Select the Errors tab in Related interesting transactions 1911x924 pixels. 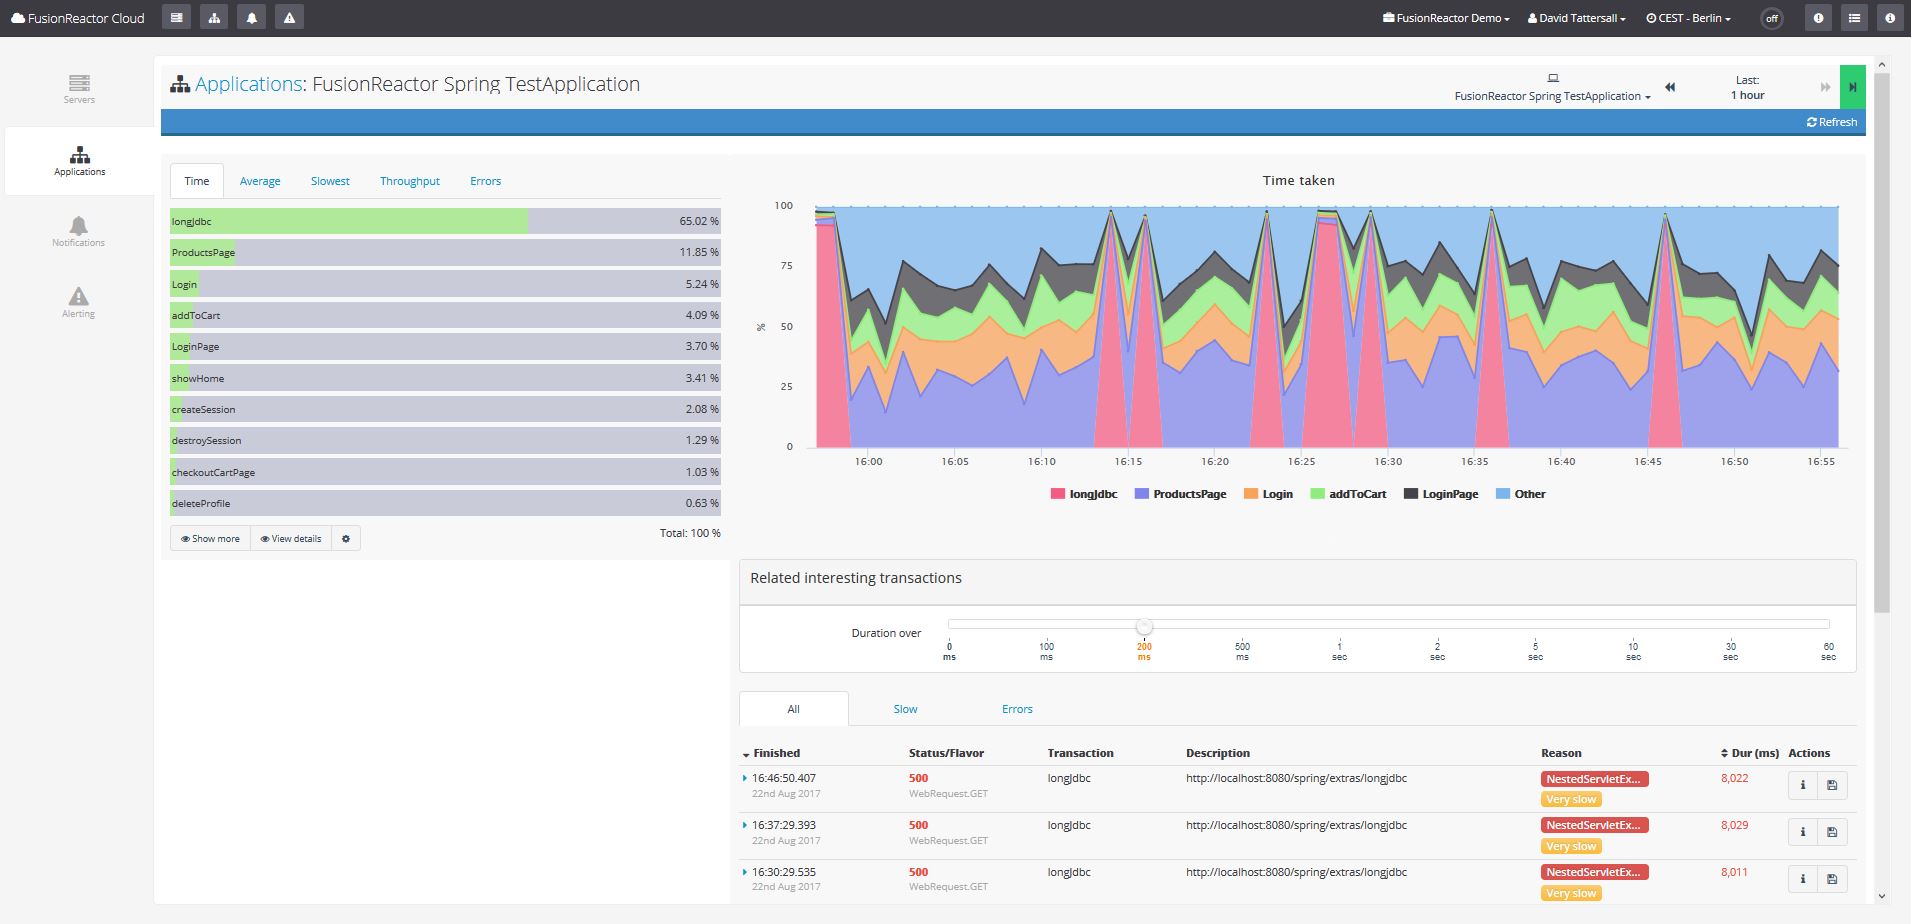[x=1016, y=708]
